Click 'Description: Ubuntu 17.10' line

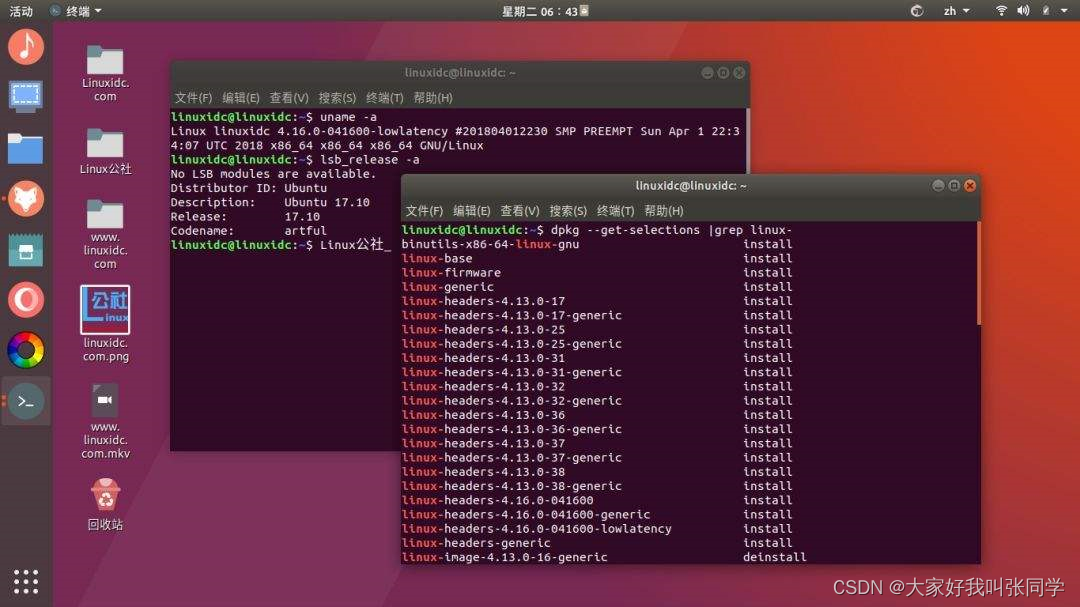click(x=270, y=203)
